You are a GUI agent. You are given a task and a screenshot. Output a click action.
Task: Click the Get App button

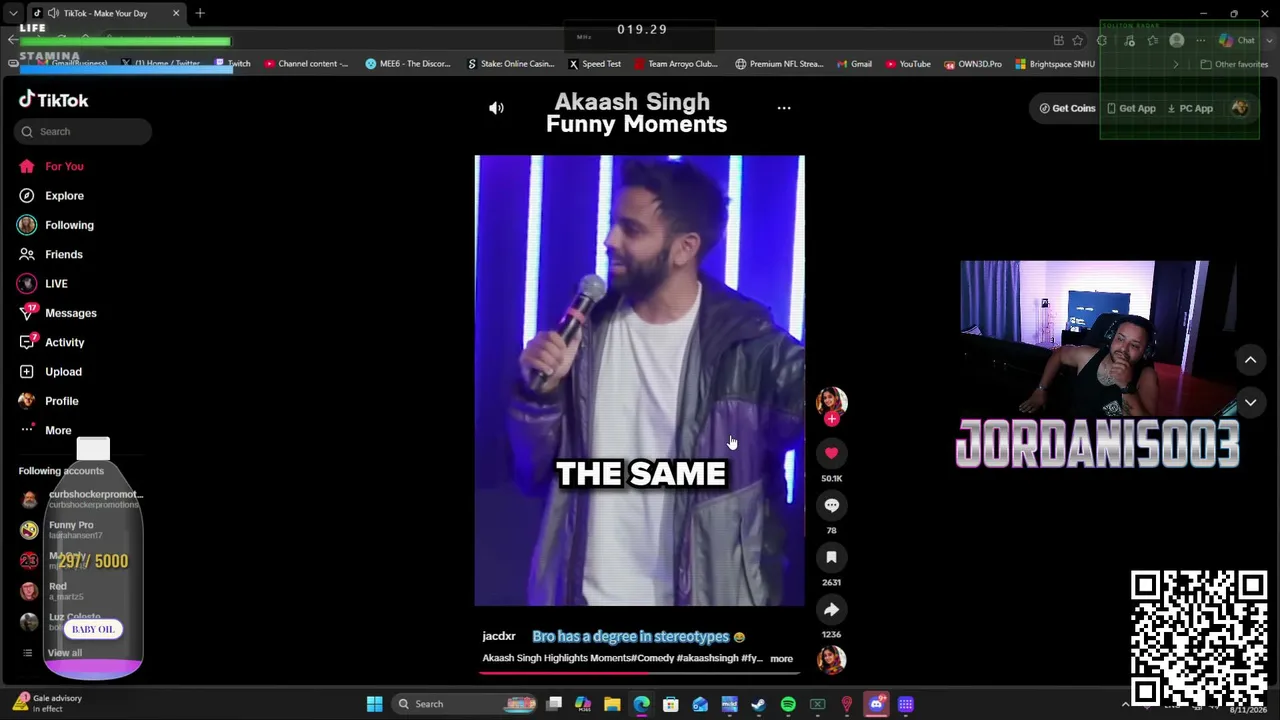pyautogui.click(x=1131, y=108)
